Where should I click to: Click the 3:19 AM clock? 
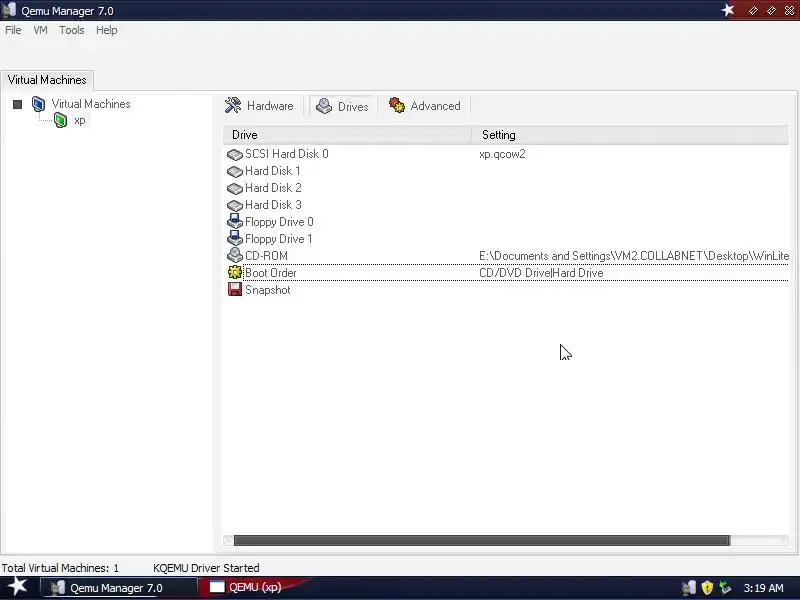(763, 588)
